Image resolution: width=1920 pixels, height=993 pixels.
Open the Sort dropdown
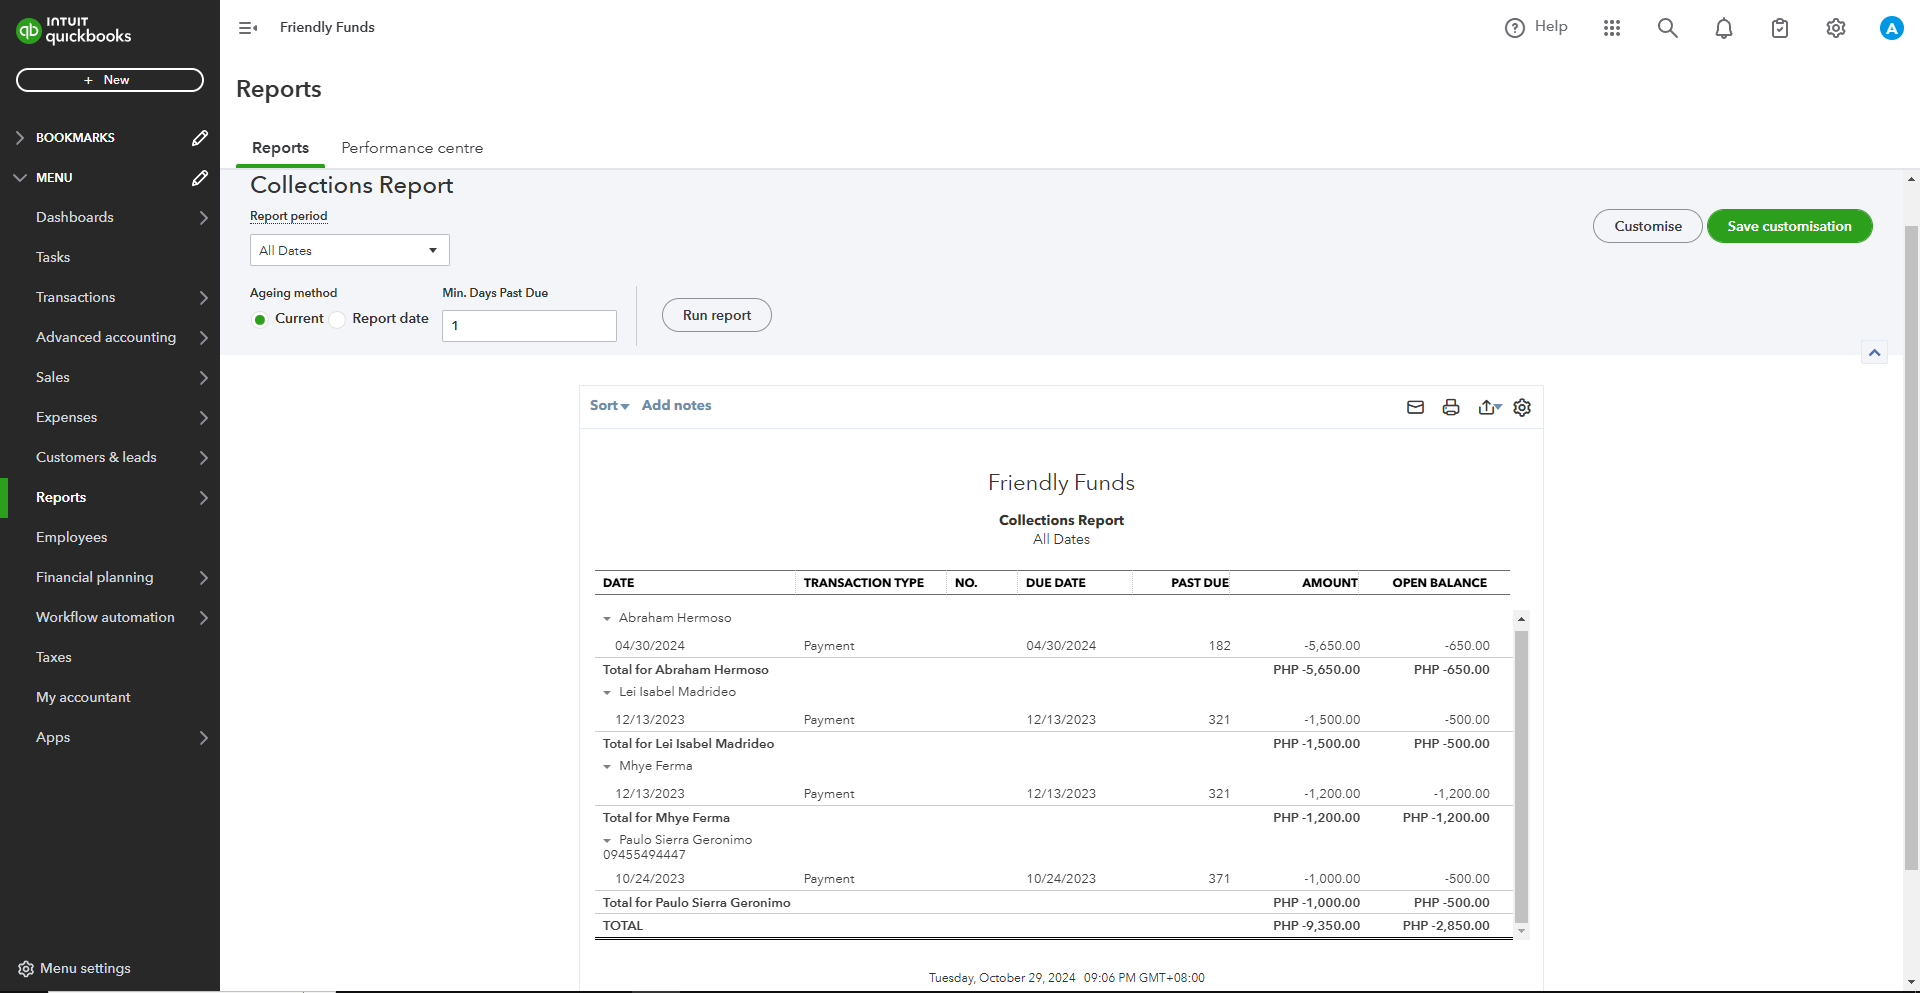pyautogui.click(x=609, y=405)
